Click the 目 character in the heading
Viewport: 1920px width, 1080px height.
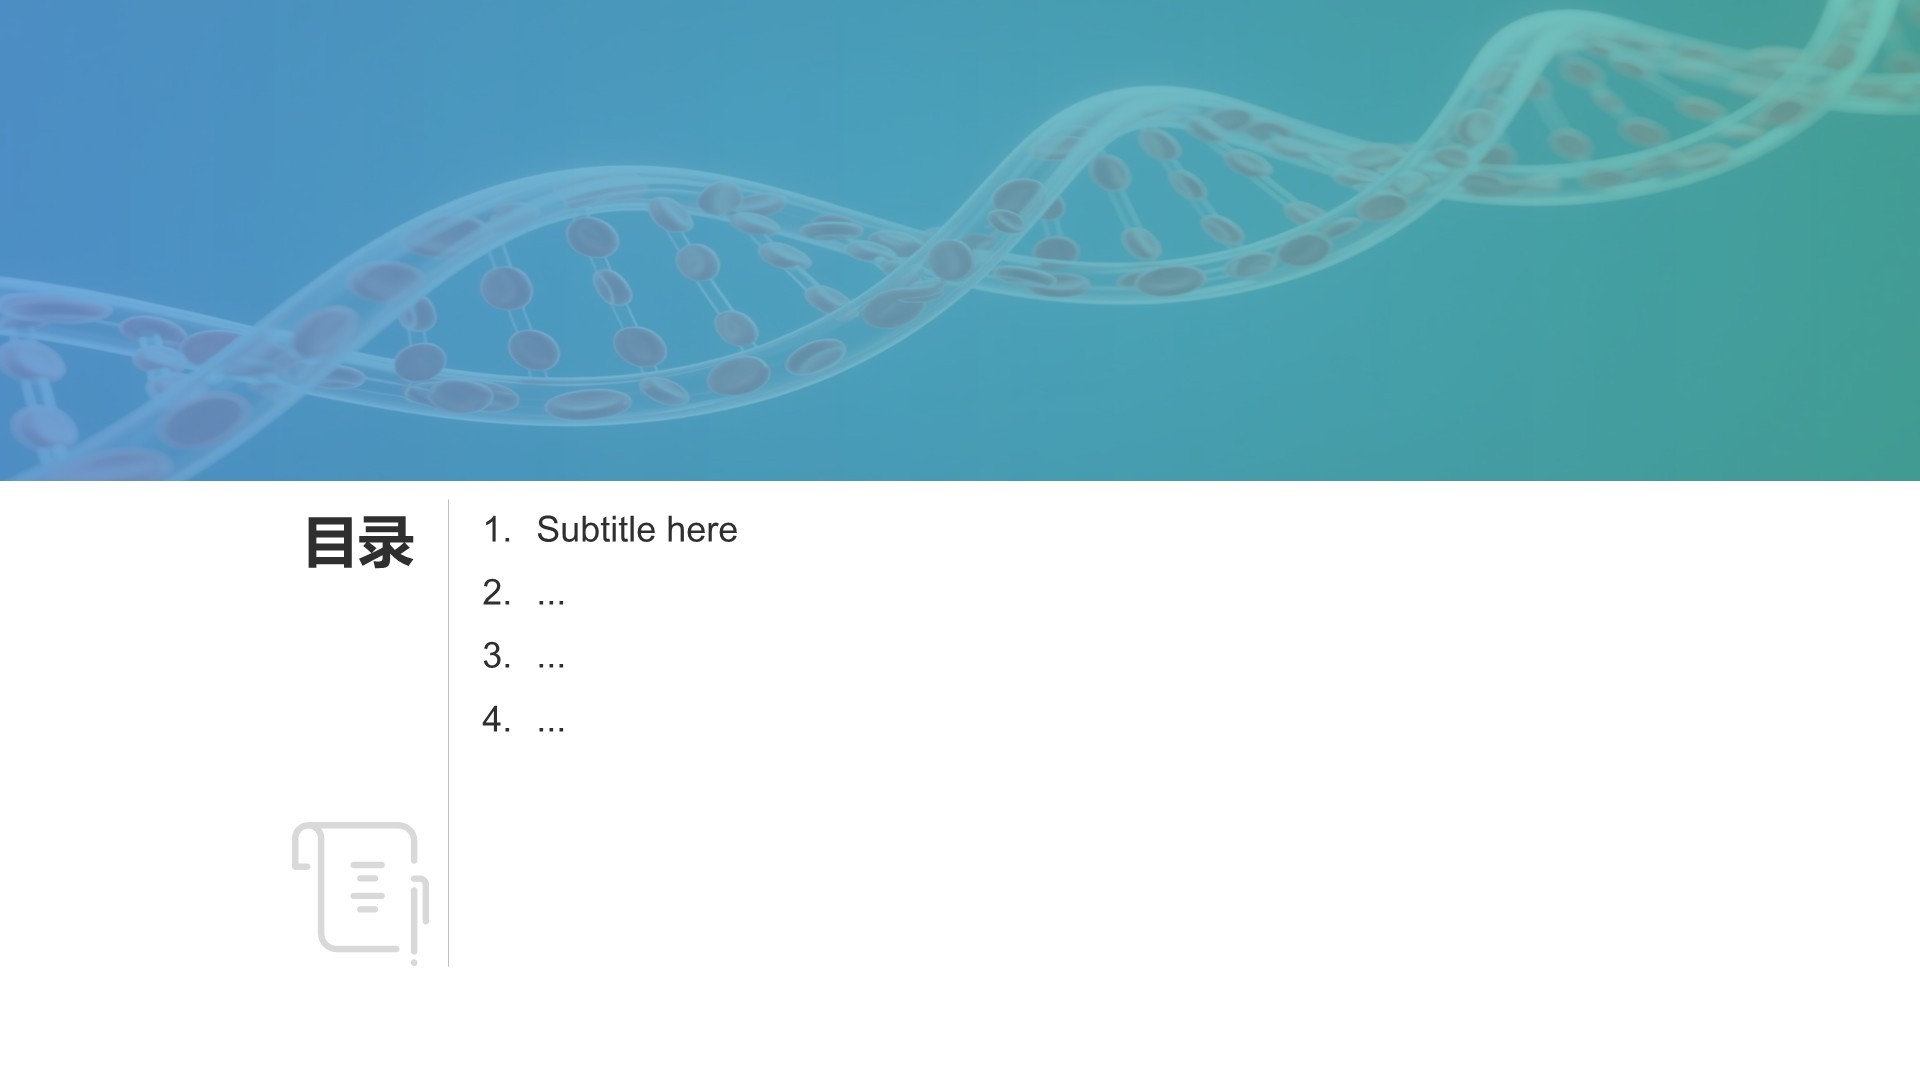coord(331,543)
